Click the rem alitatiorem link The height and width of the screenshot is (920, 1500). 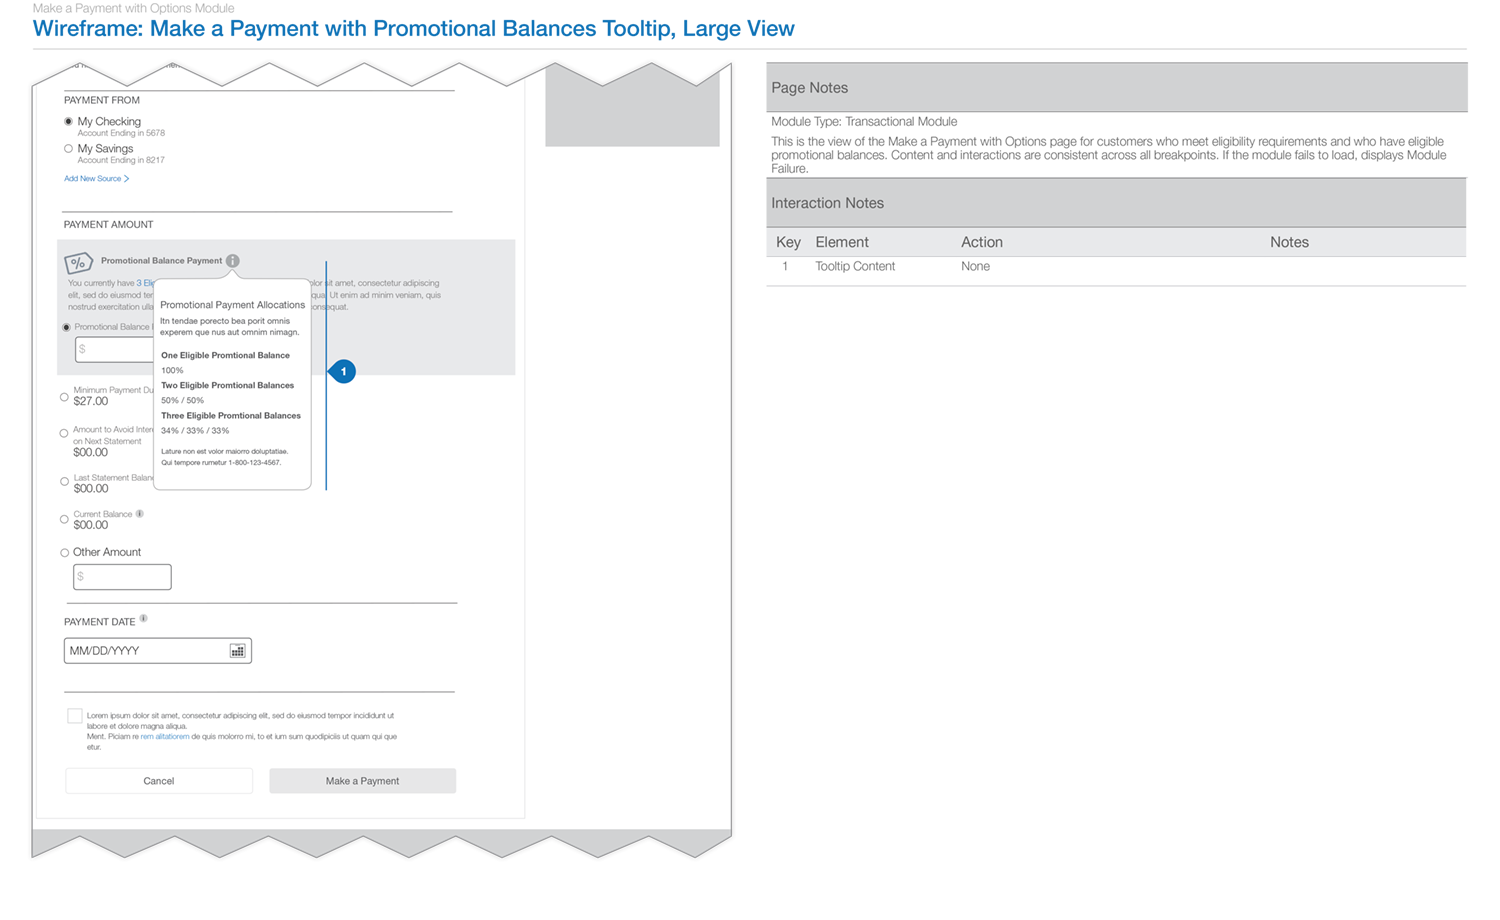click(165, 736)
